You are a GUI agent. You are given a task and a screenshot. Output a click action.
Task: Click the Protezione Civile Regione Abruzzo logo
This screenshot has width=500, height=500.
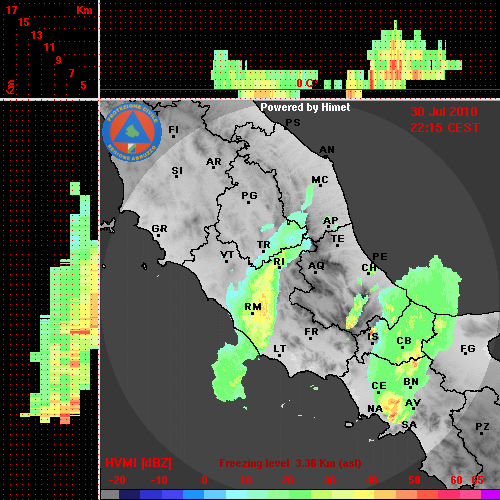pos(132,133)
